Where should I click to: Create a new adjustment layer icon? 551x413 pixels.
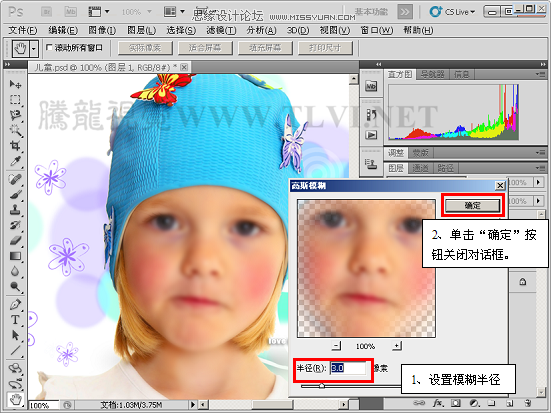pyautogui.click(x=474, y=403)
